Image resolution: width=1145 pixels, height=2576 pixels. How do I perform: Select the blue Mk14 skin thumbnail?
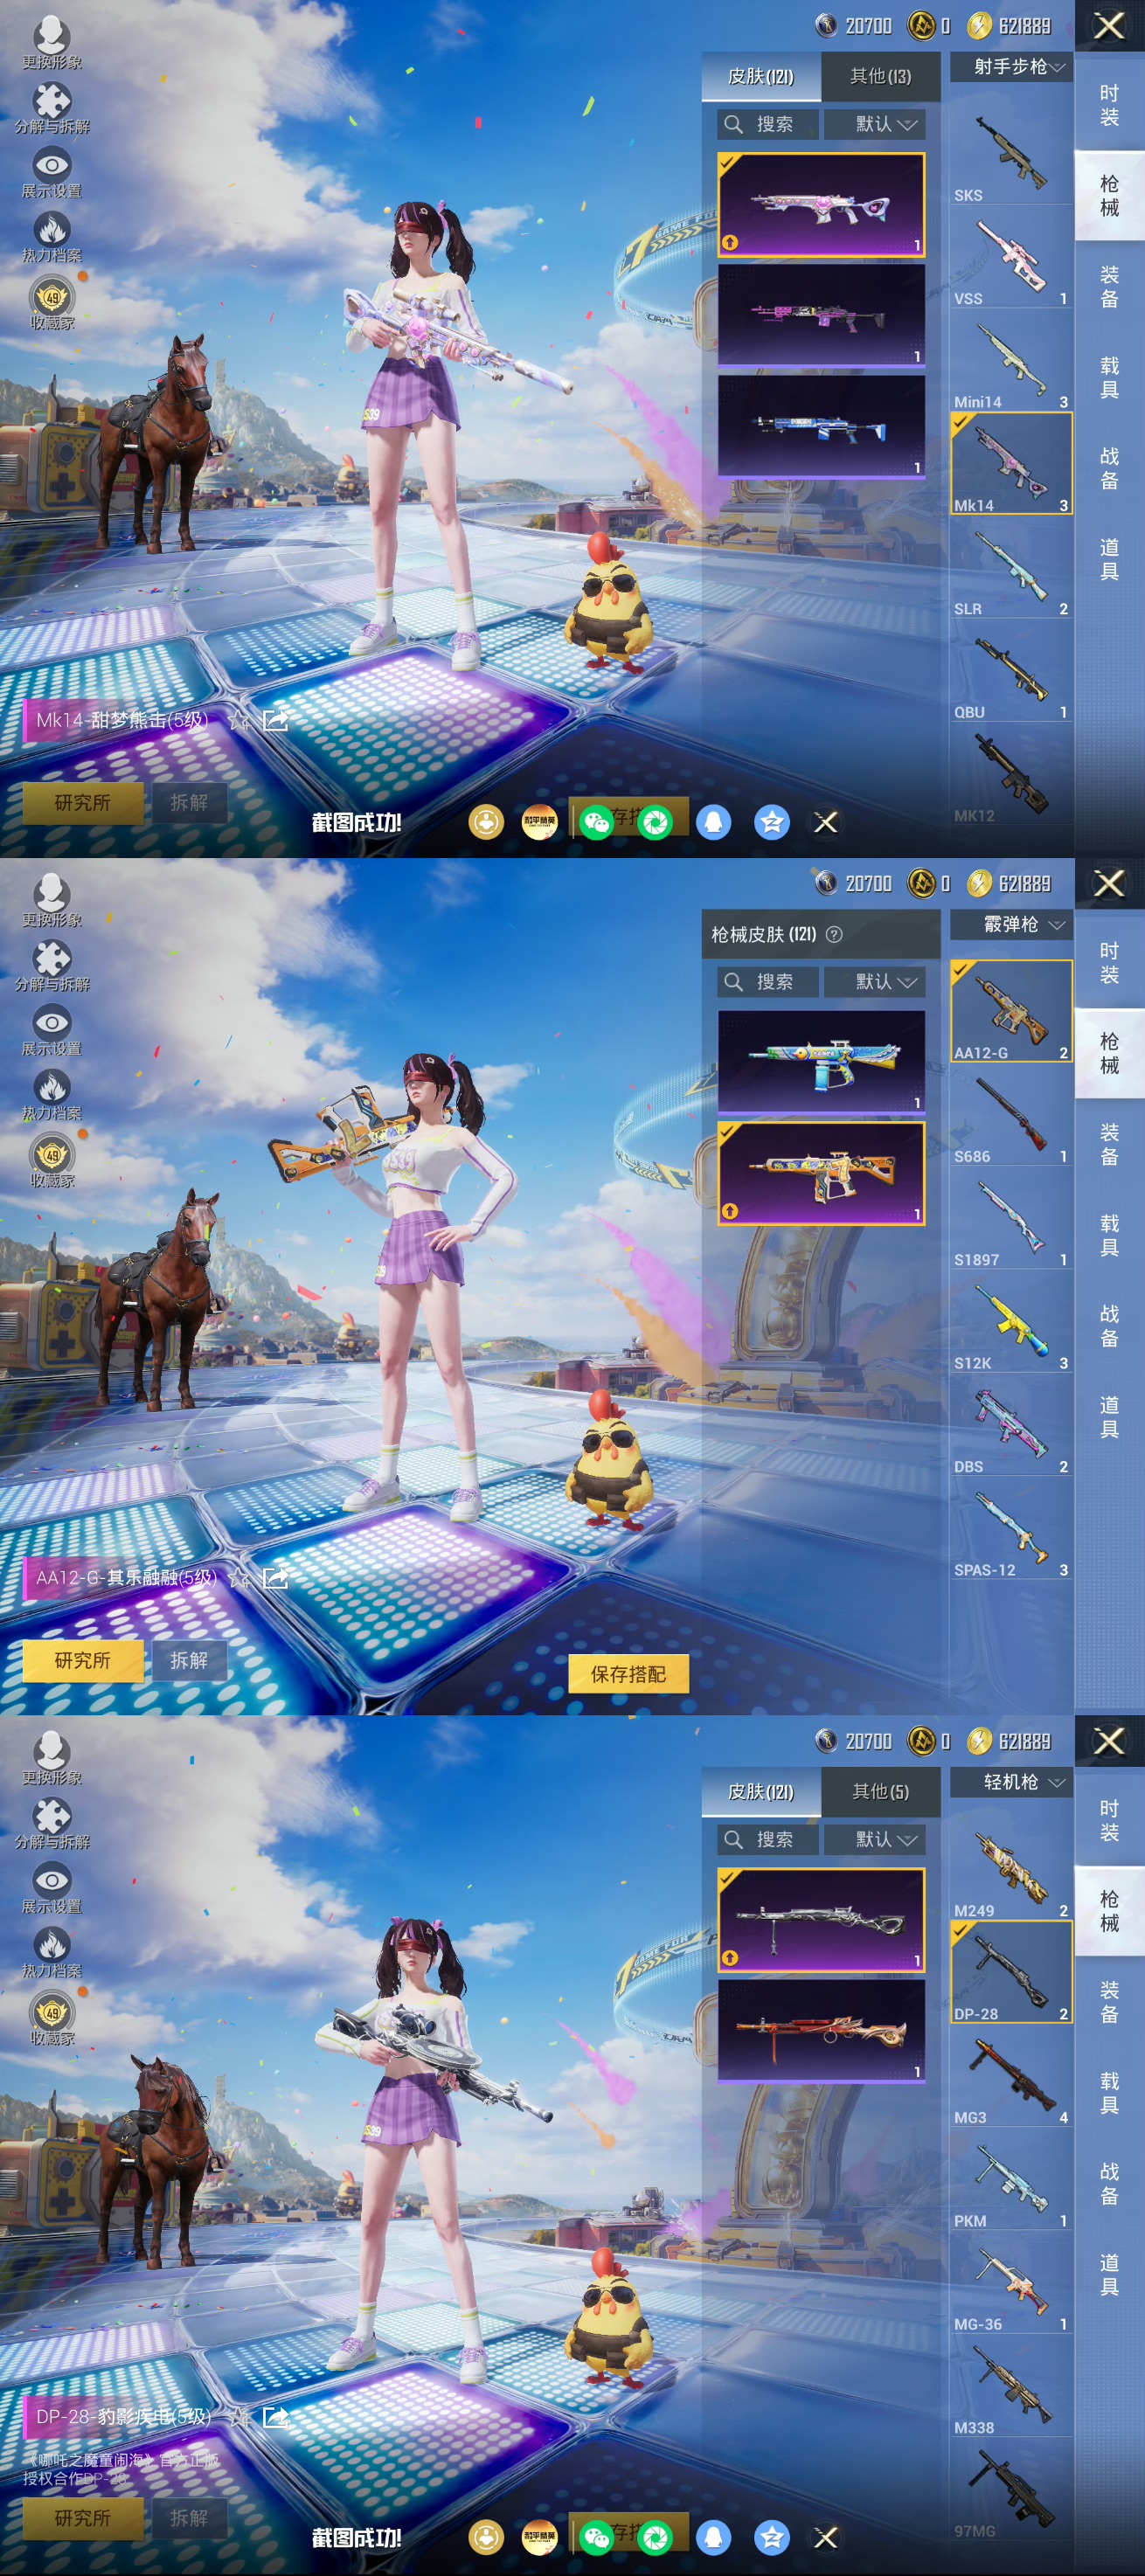point(821,427)
